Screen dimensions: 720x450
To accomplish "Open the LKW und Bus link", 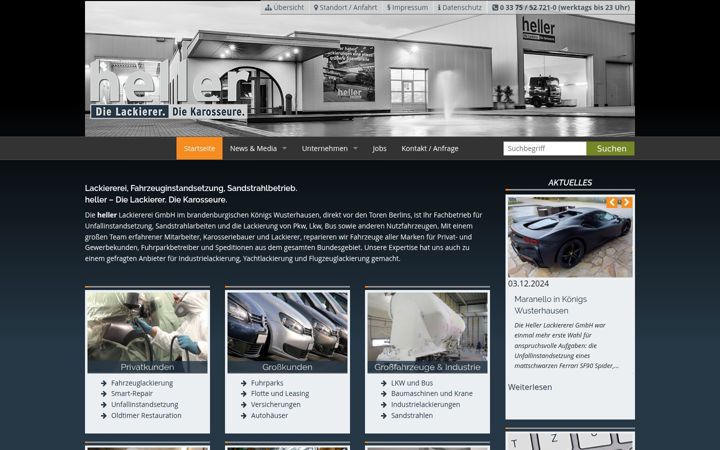I will [412, 383].
